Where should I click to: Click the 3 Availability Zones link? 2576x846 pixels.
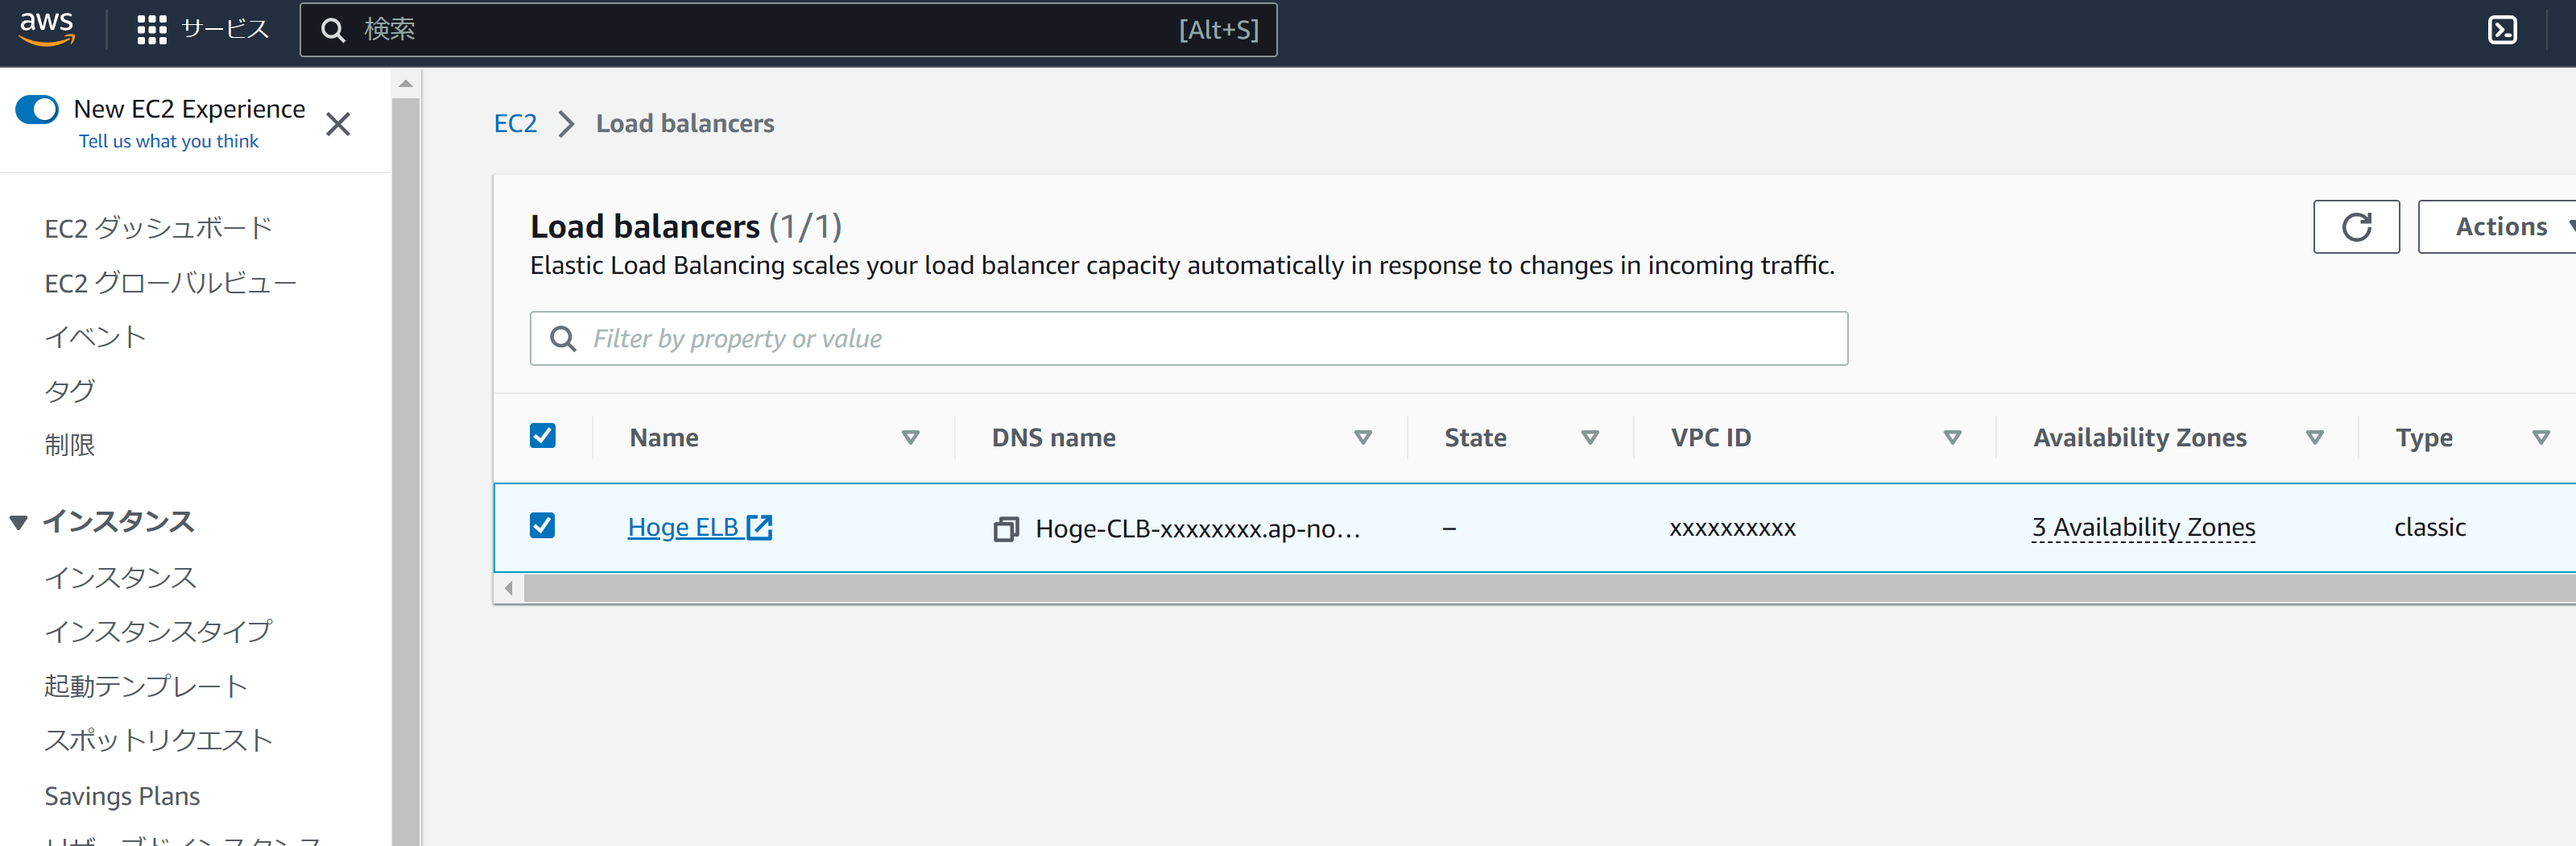coord(2143,527)
